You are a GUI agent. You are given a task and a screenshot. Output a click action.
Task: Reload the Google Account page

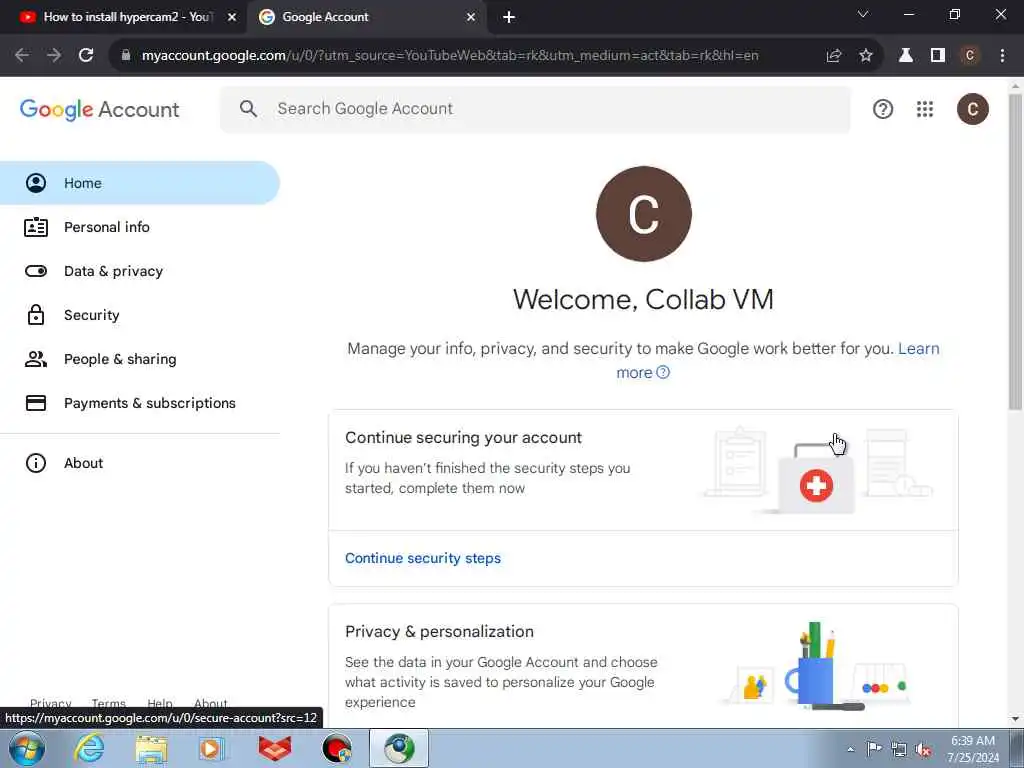coord(86,56)
